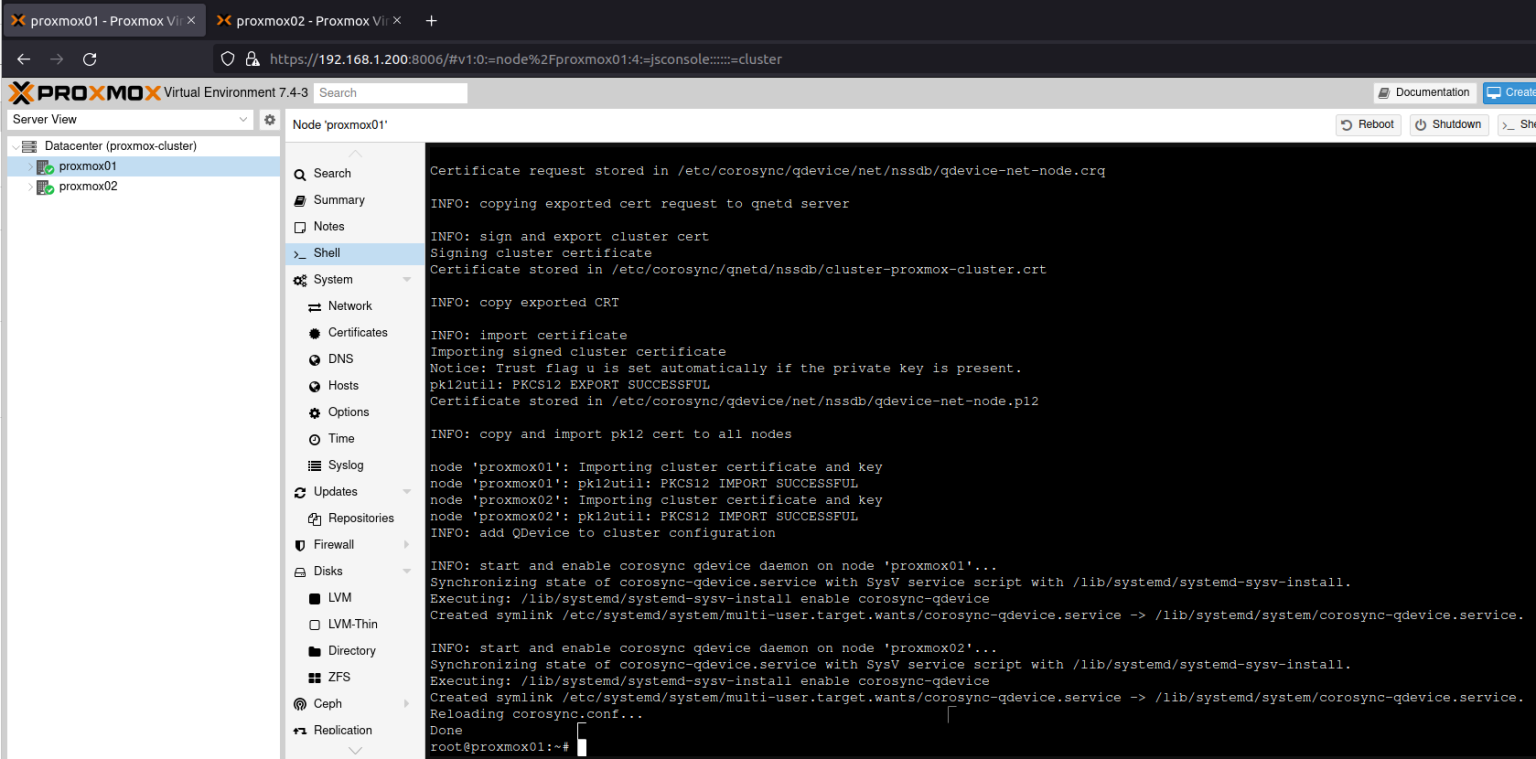Click the Reboot button
This screenshot has width=1536, height=759.
[x=1367, y=124]
